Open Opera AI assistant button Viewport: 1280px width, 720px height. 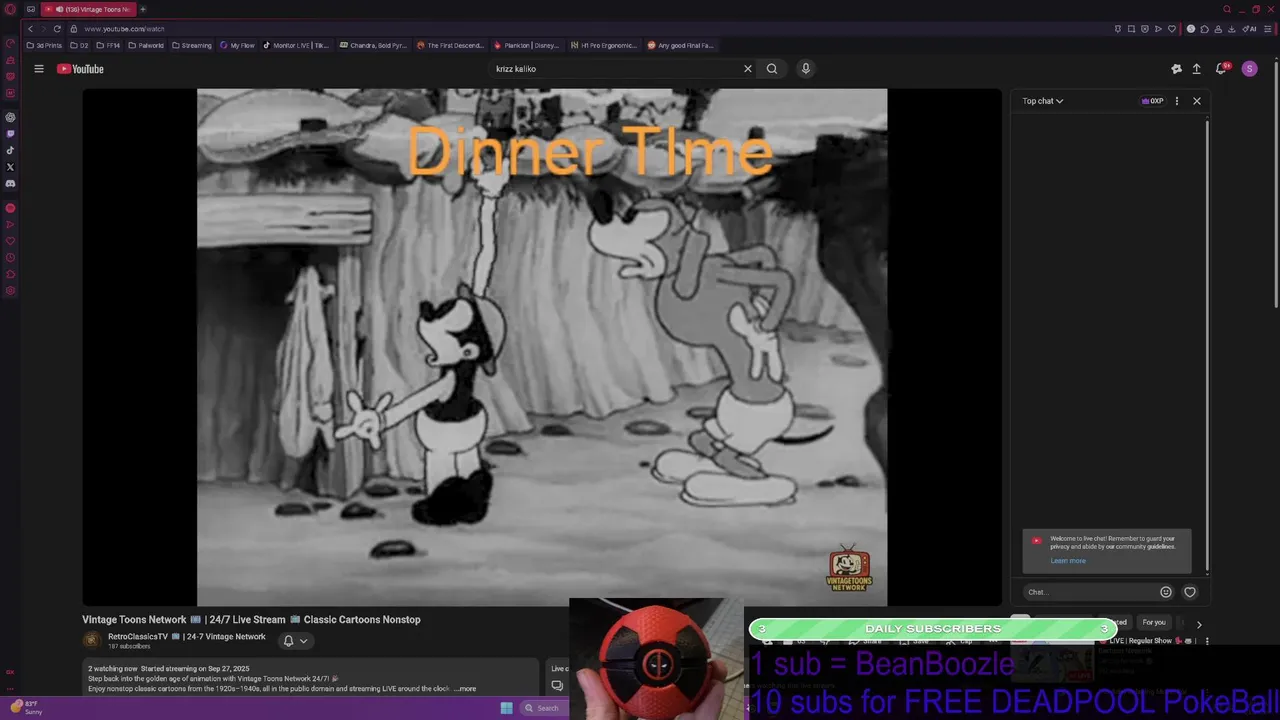[x=1251, y=29]
